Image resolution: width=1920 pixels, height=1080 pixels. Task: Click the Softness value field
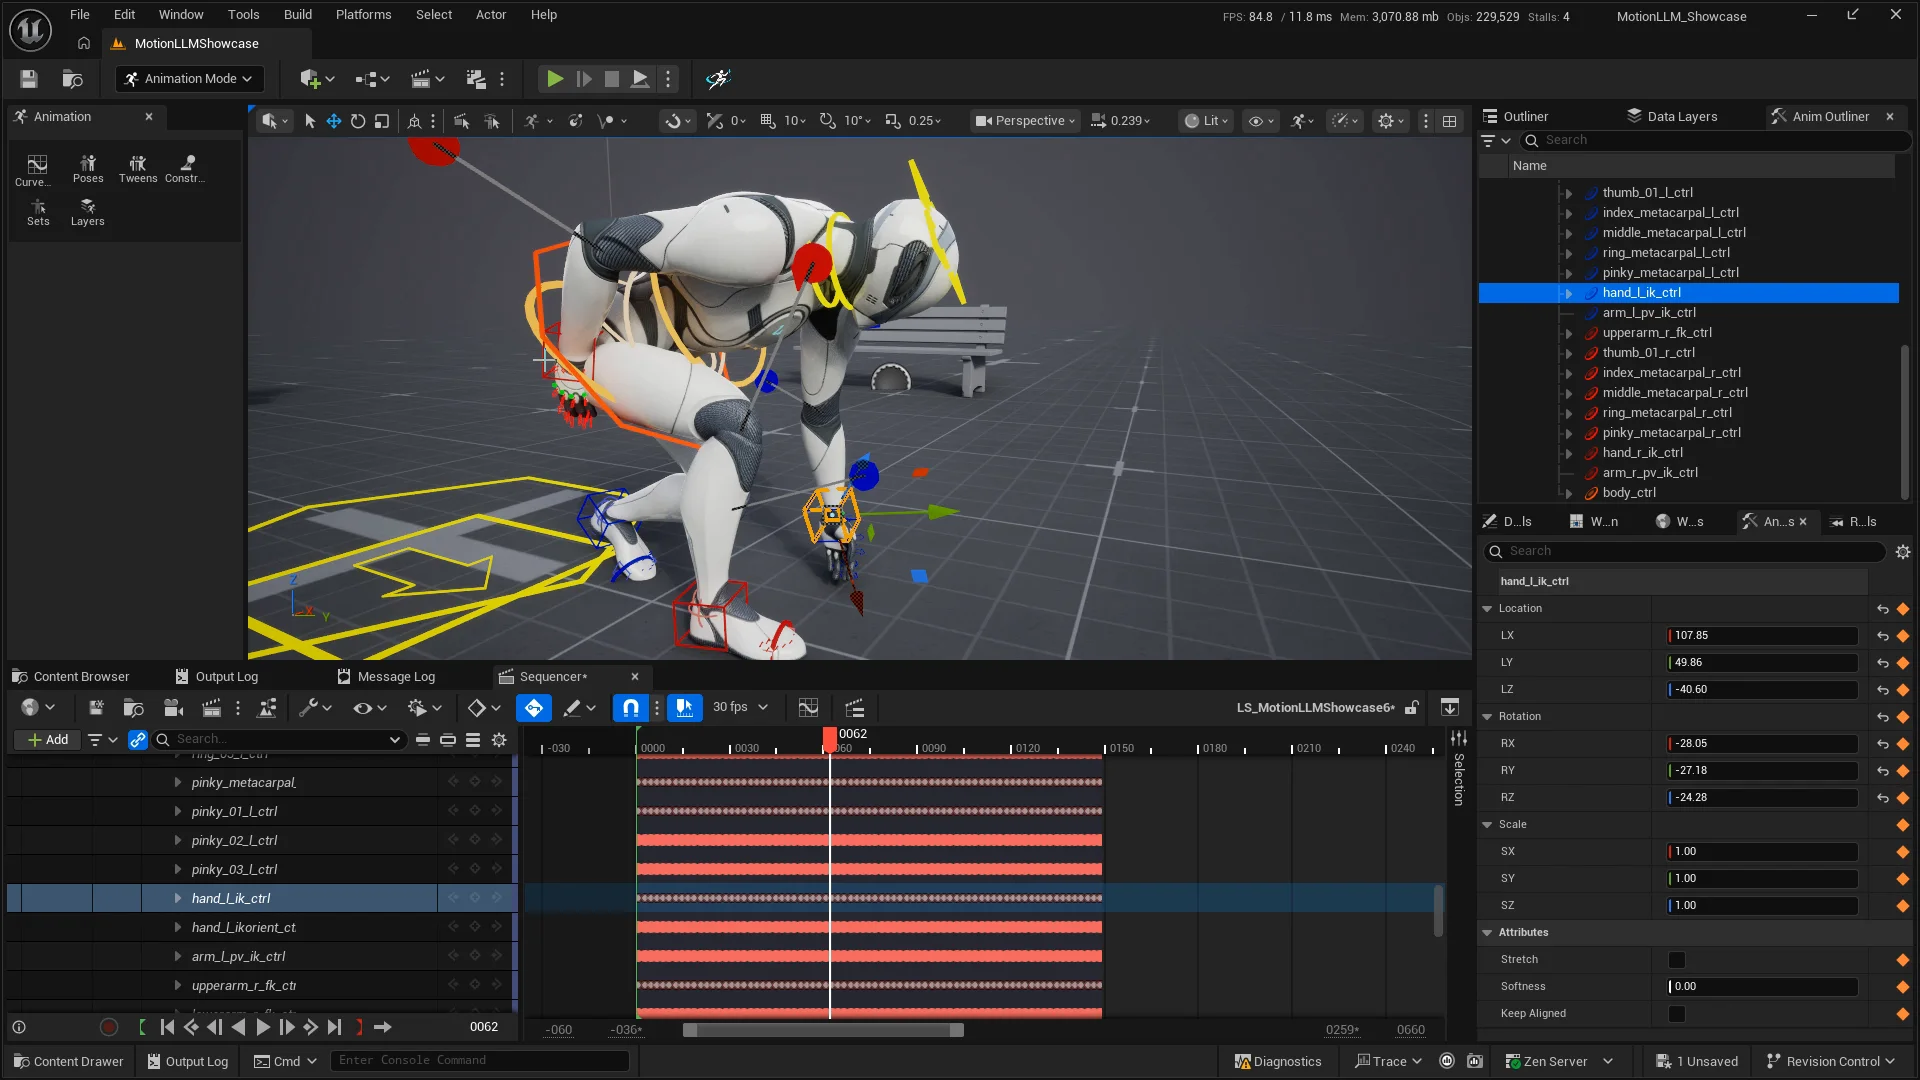click(x=1762, y=987)
